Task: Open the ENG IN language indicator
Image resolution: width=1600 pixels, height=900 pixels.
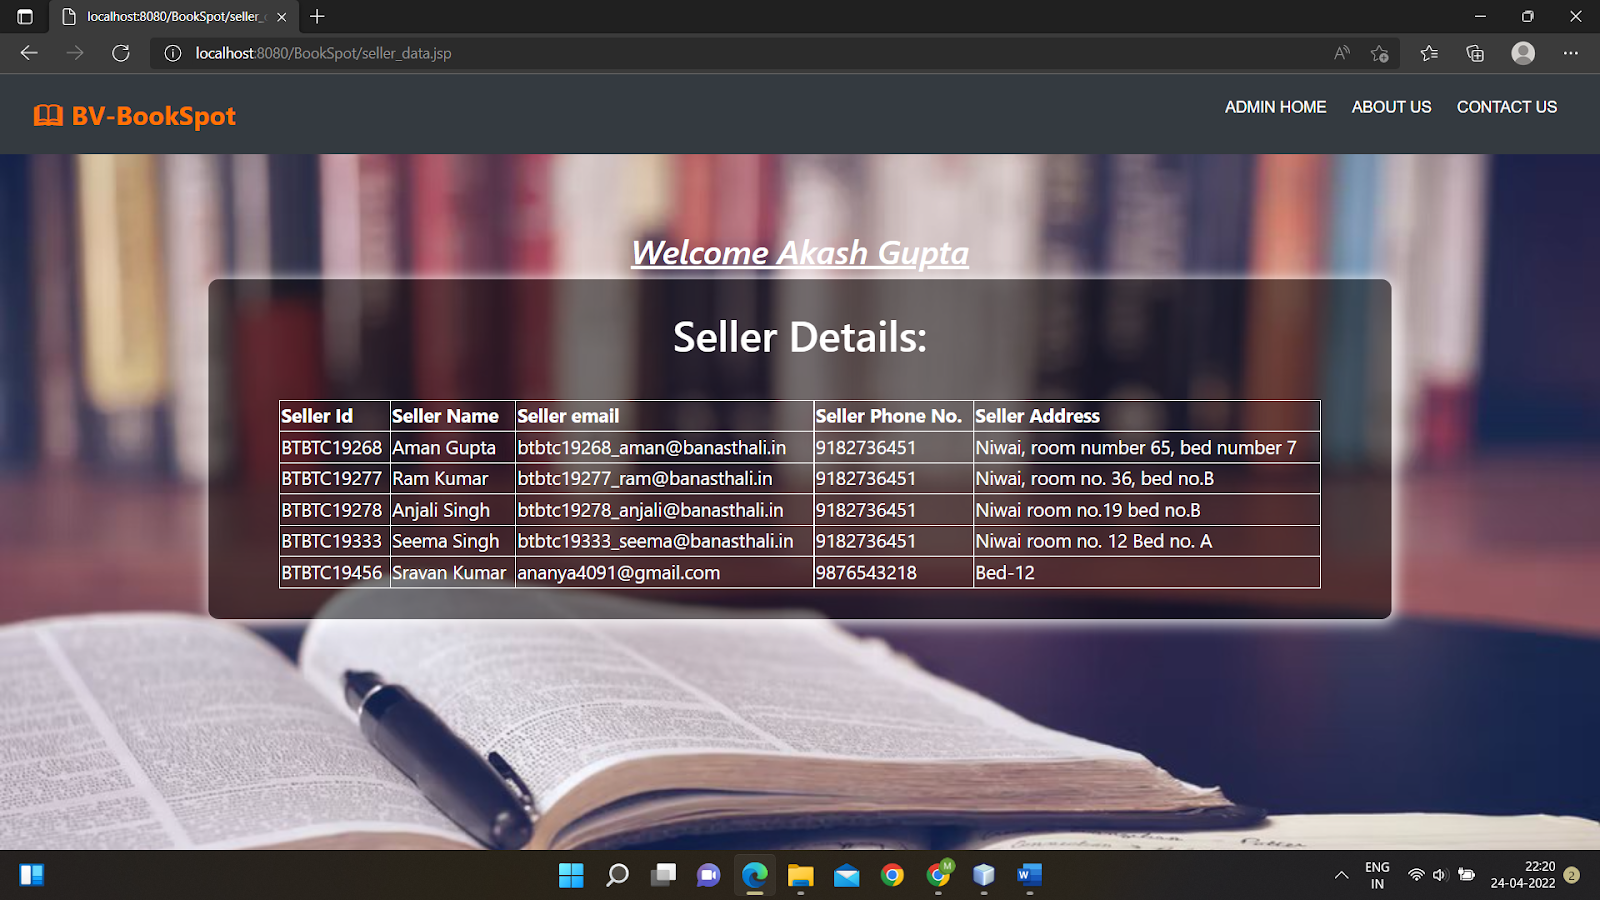Action: [1377, 875]
